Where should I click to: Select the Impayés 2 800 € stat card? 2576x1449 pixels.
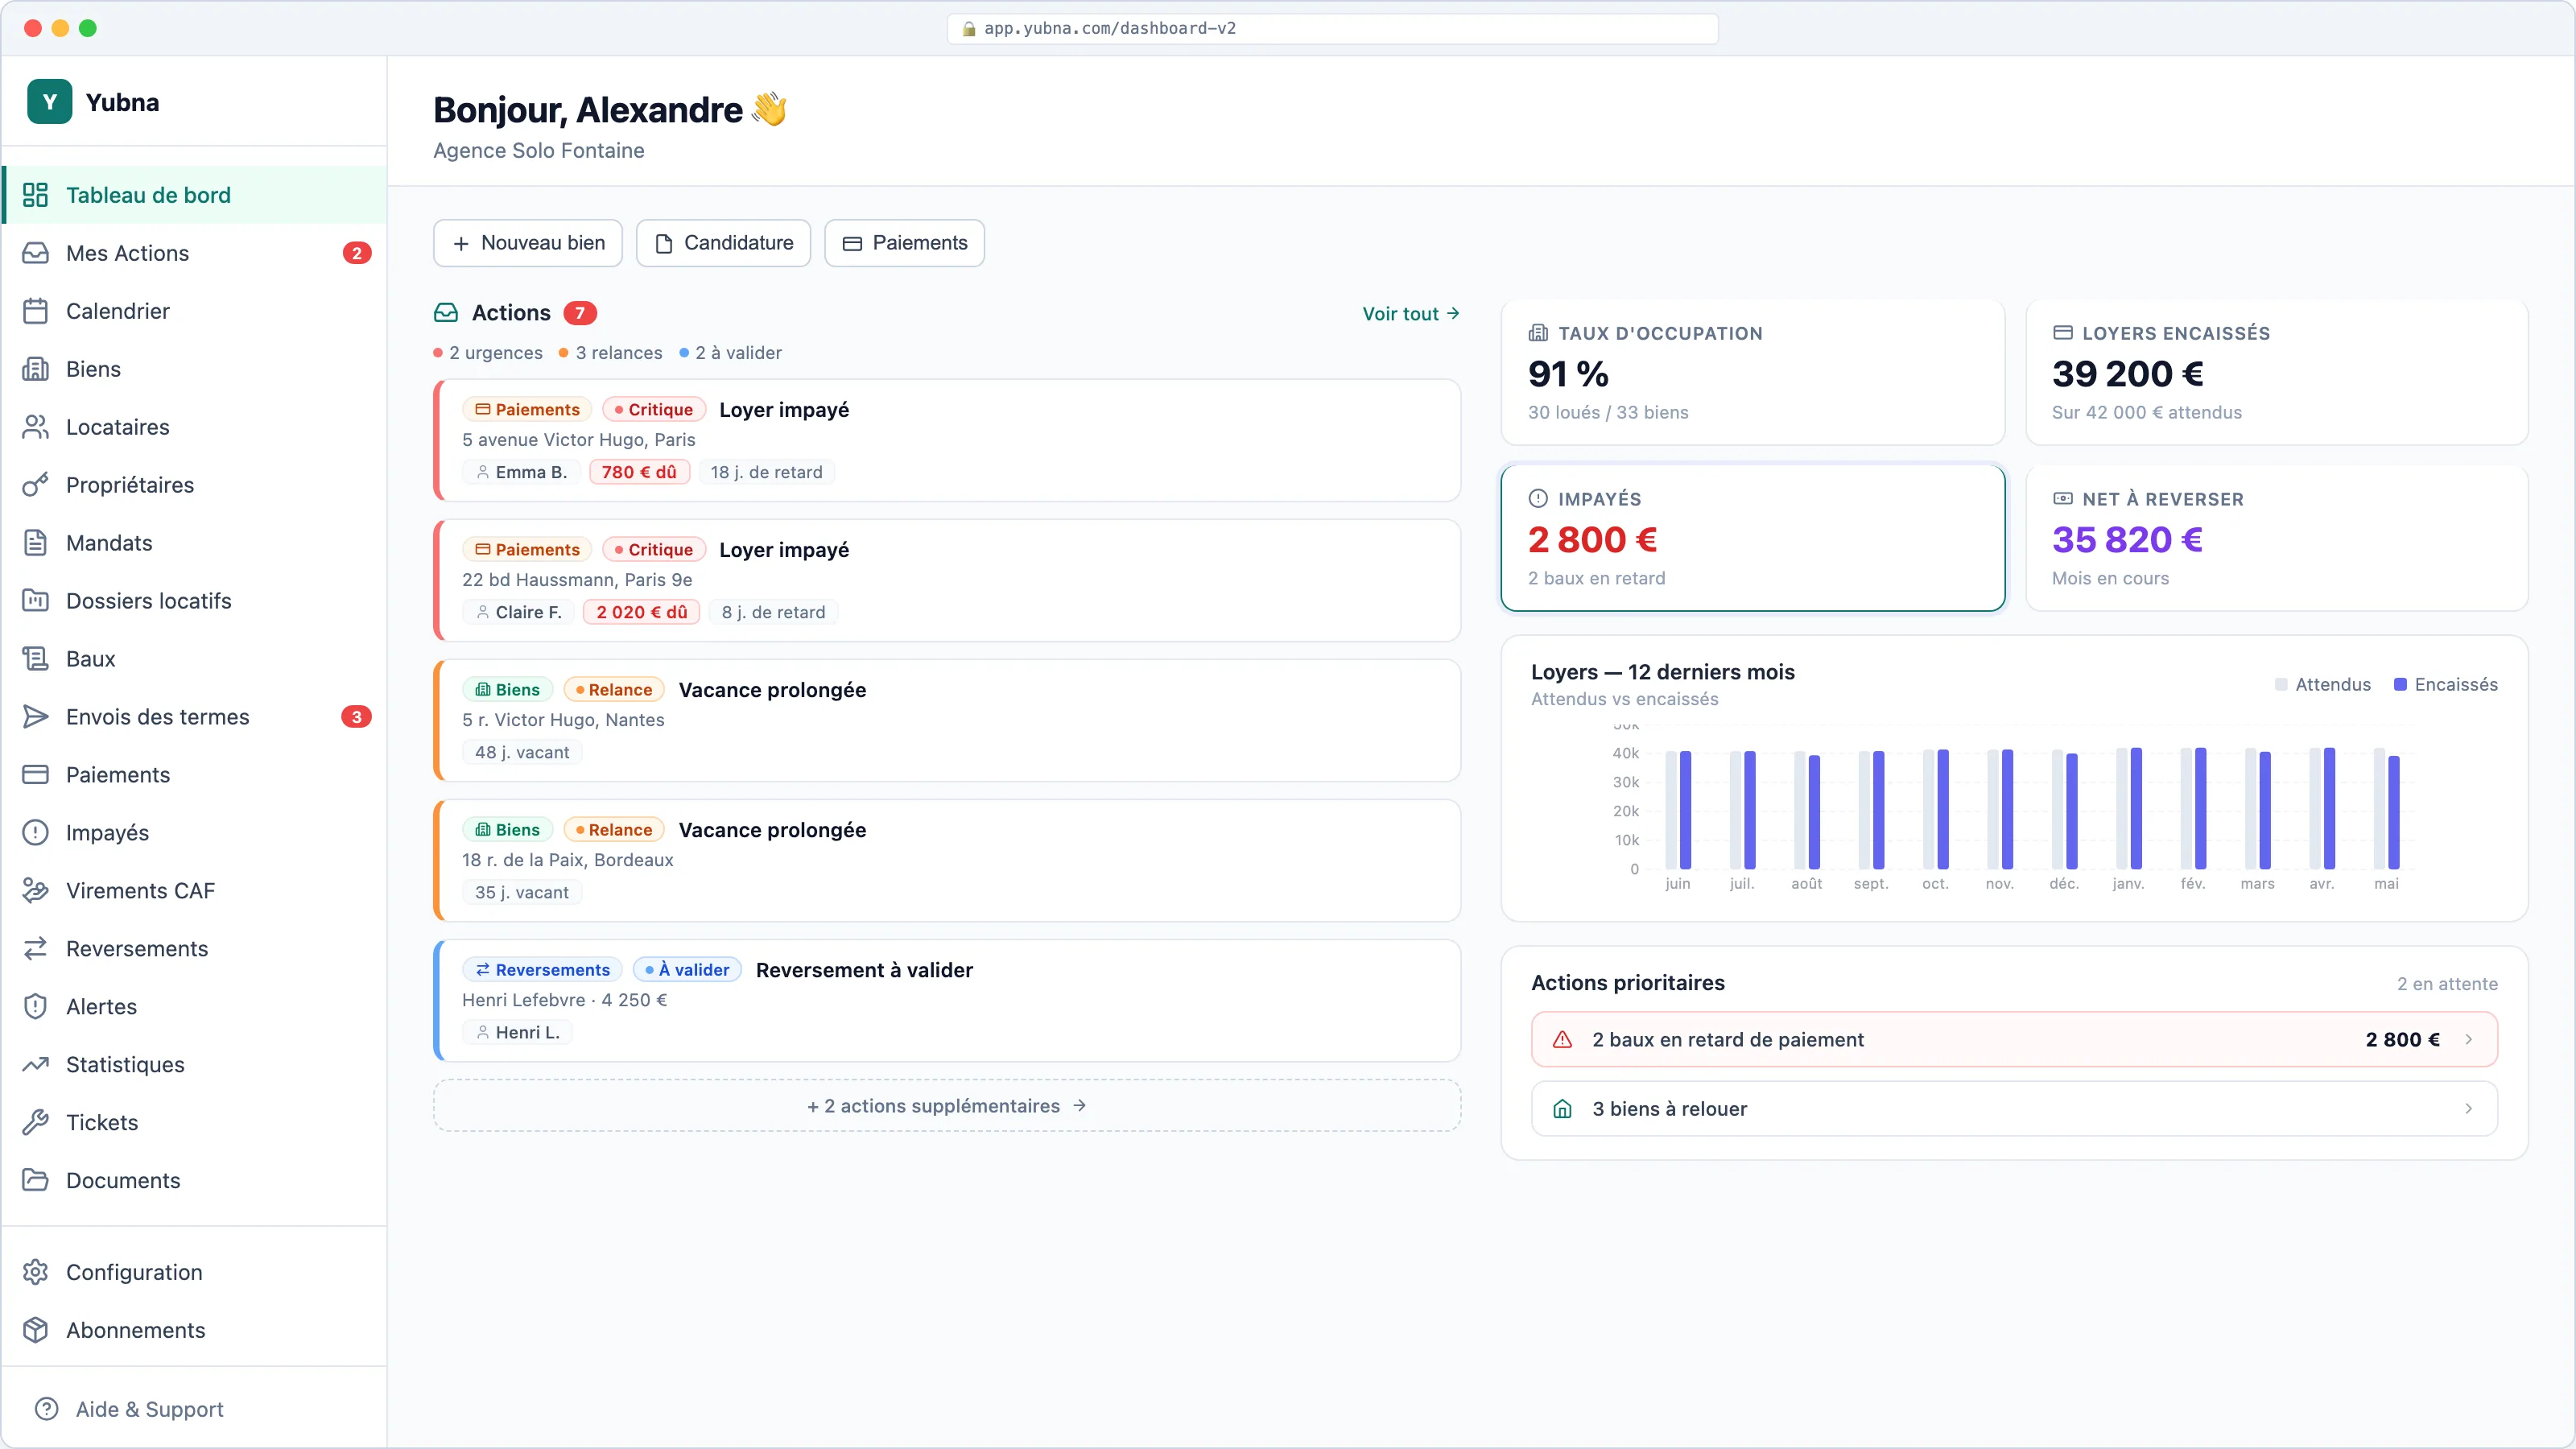(1753, 538)
